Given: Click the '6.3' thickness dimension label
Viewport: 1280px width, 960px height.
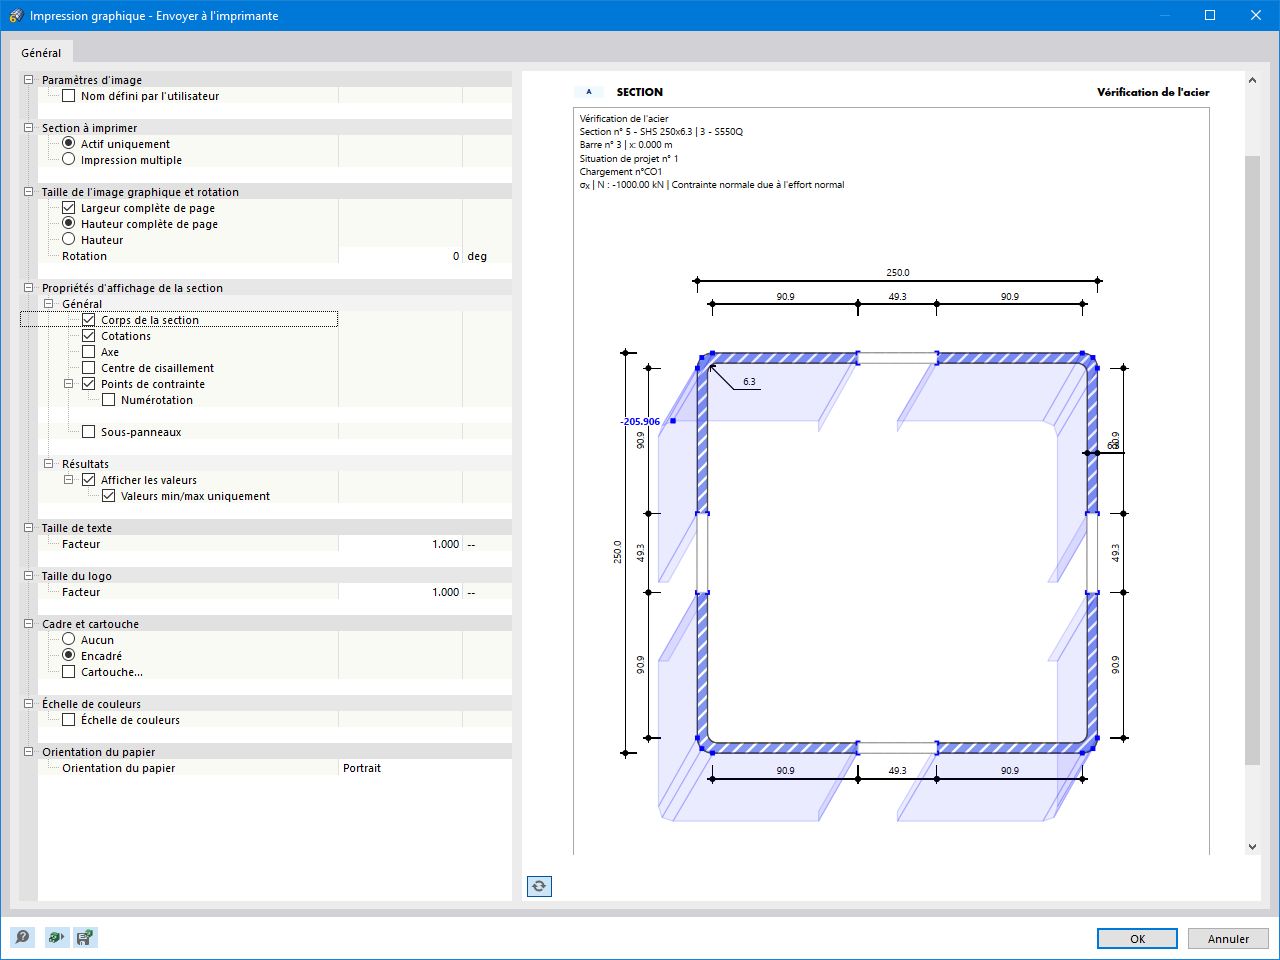Looking at the screenshot, I should click(x=749, y=382).
